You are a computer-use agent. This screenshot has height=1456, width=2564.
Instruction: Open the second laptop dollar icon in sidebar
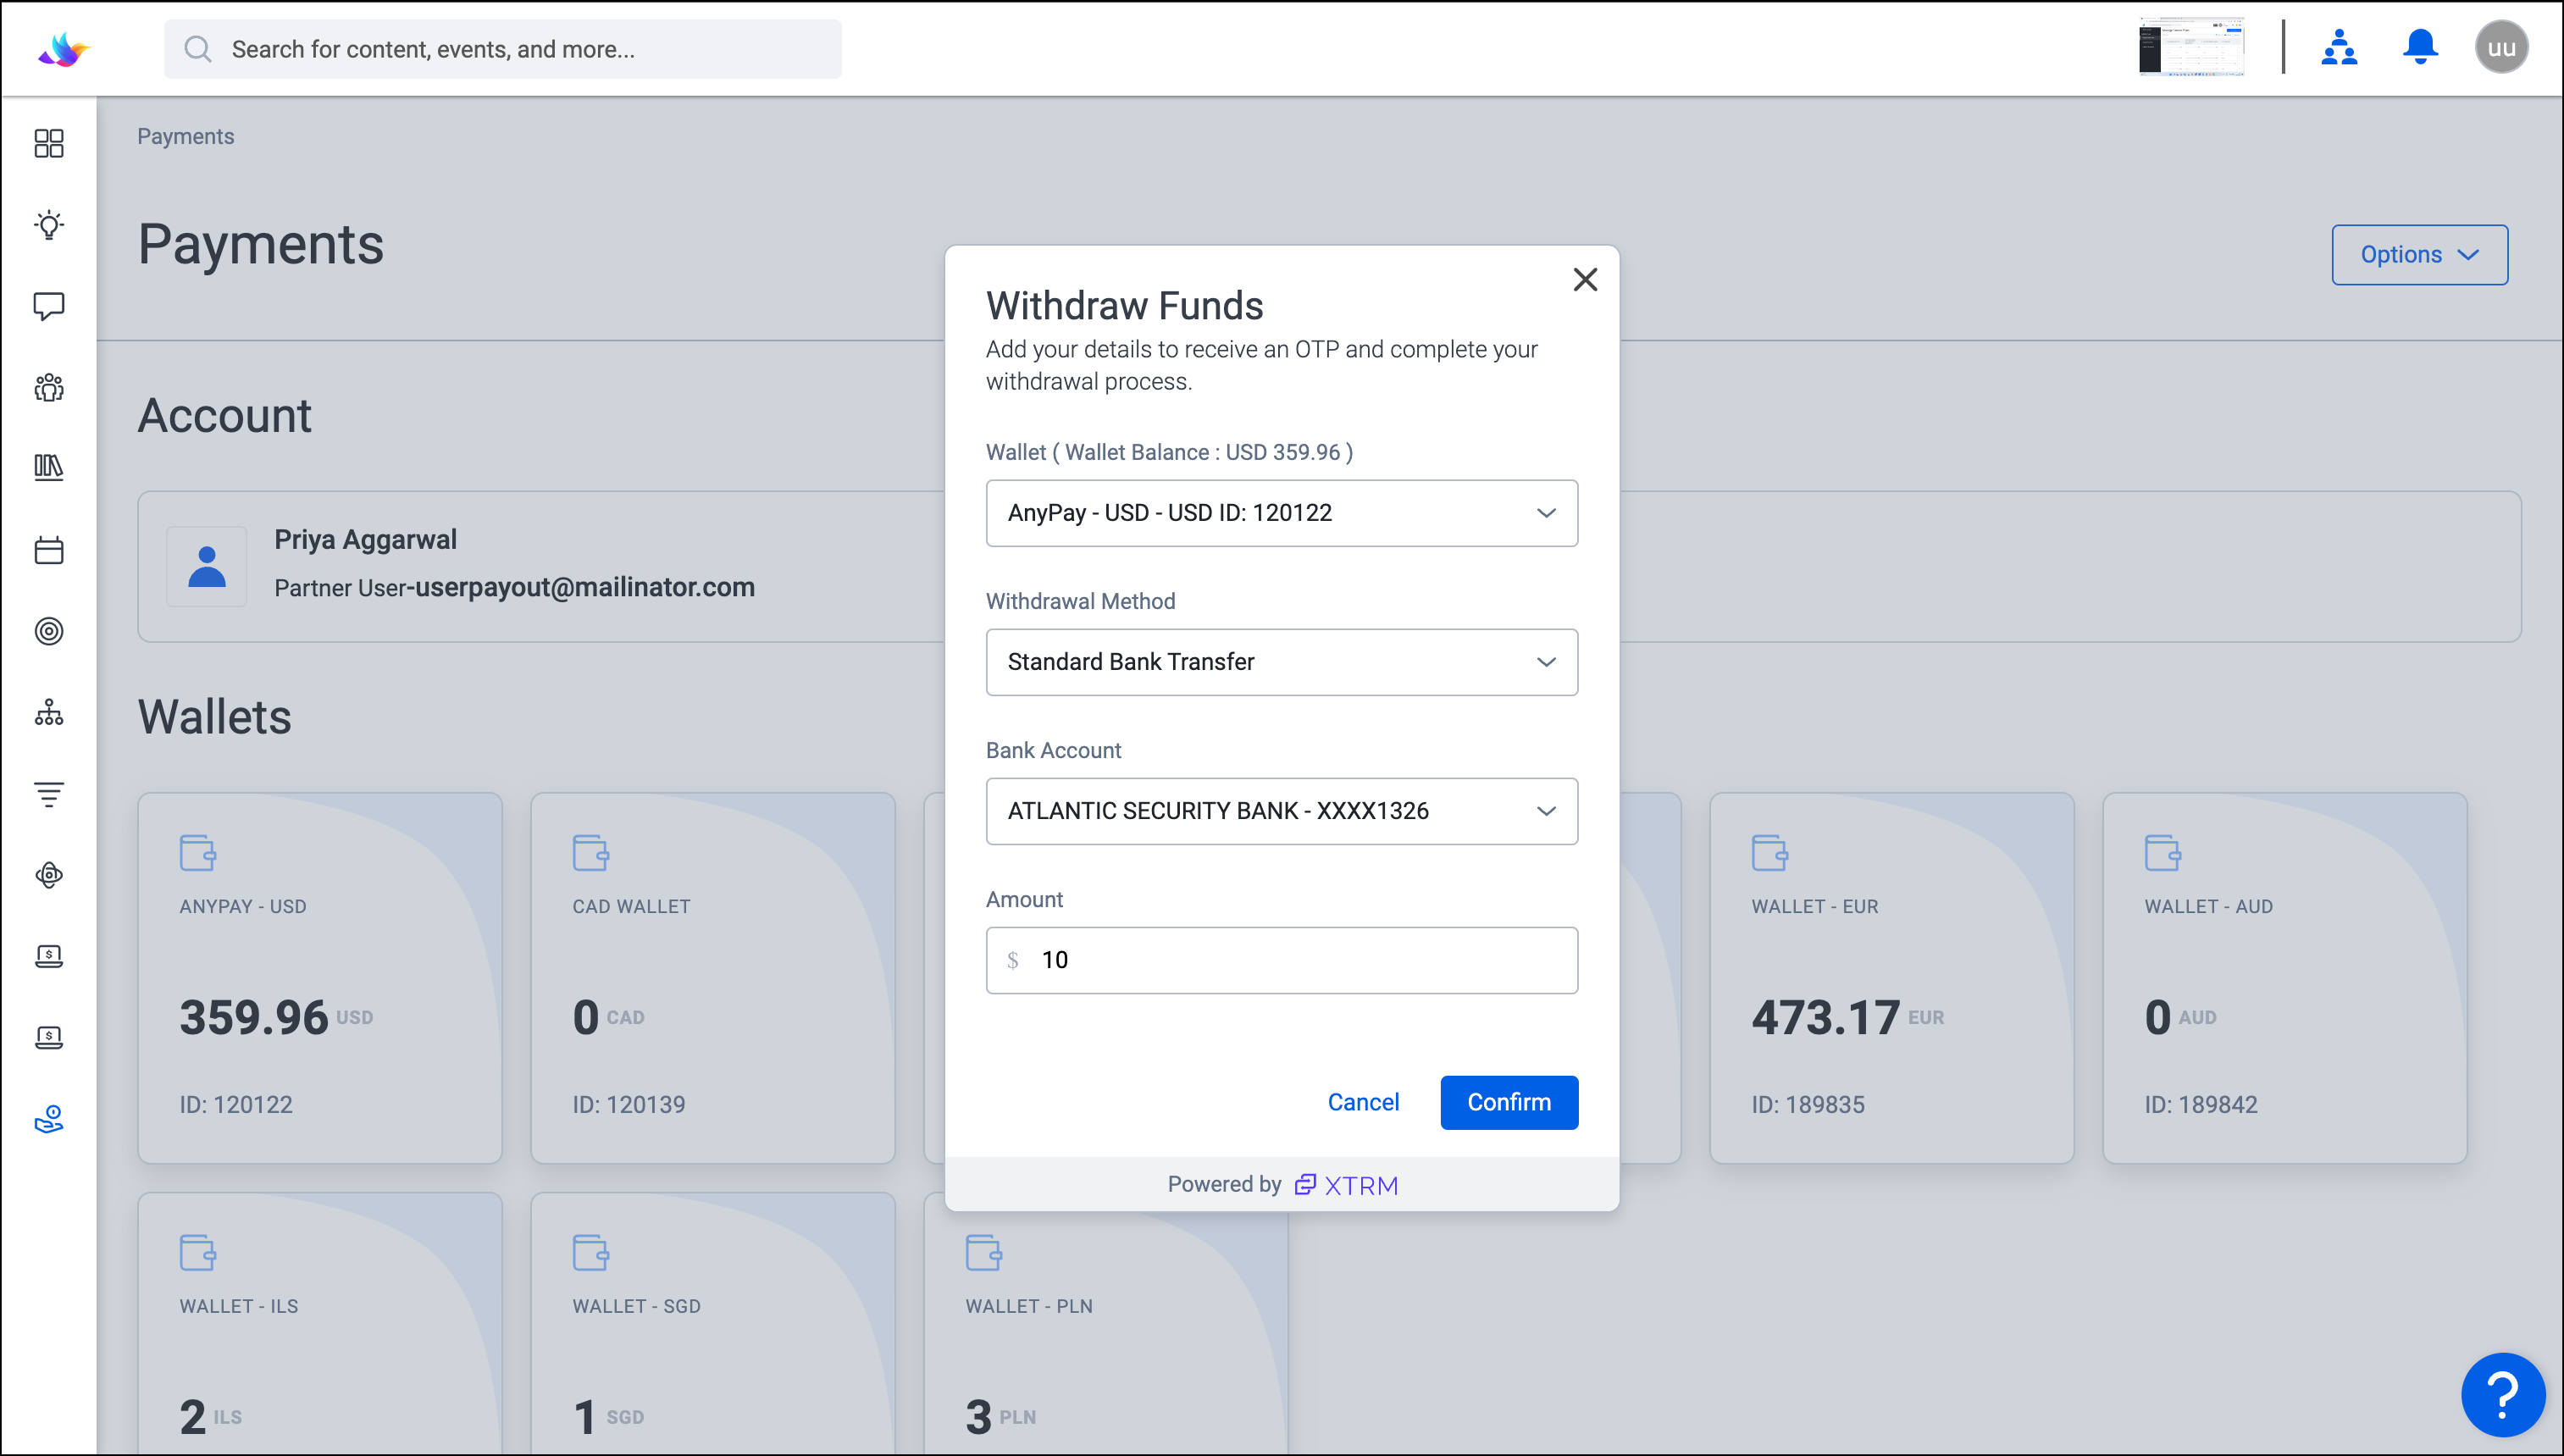[x=49, y=1037]
